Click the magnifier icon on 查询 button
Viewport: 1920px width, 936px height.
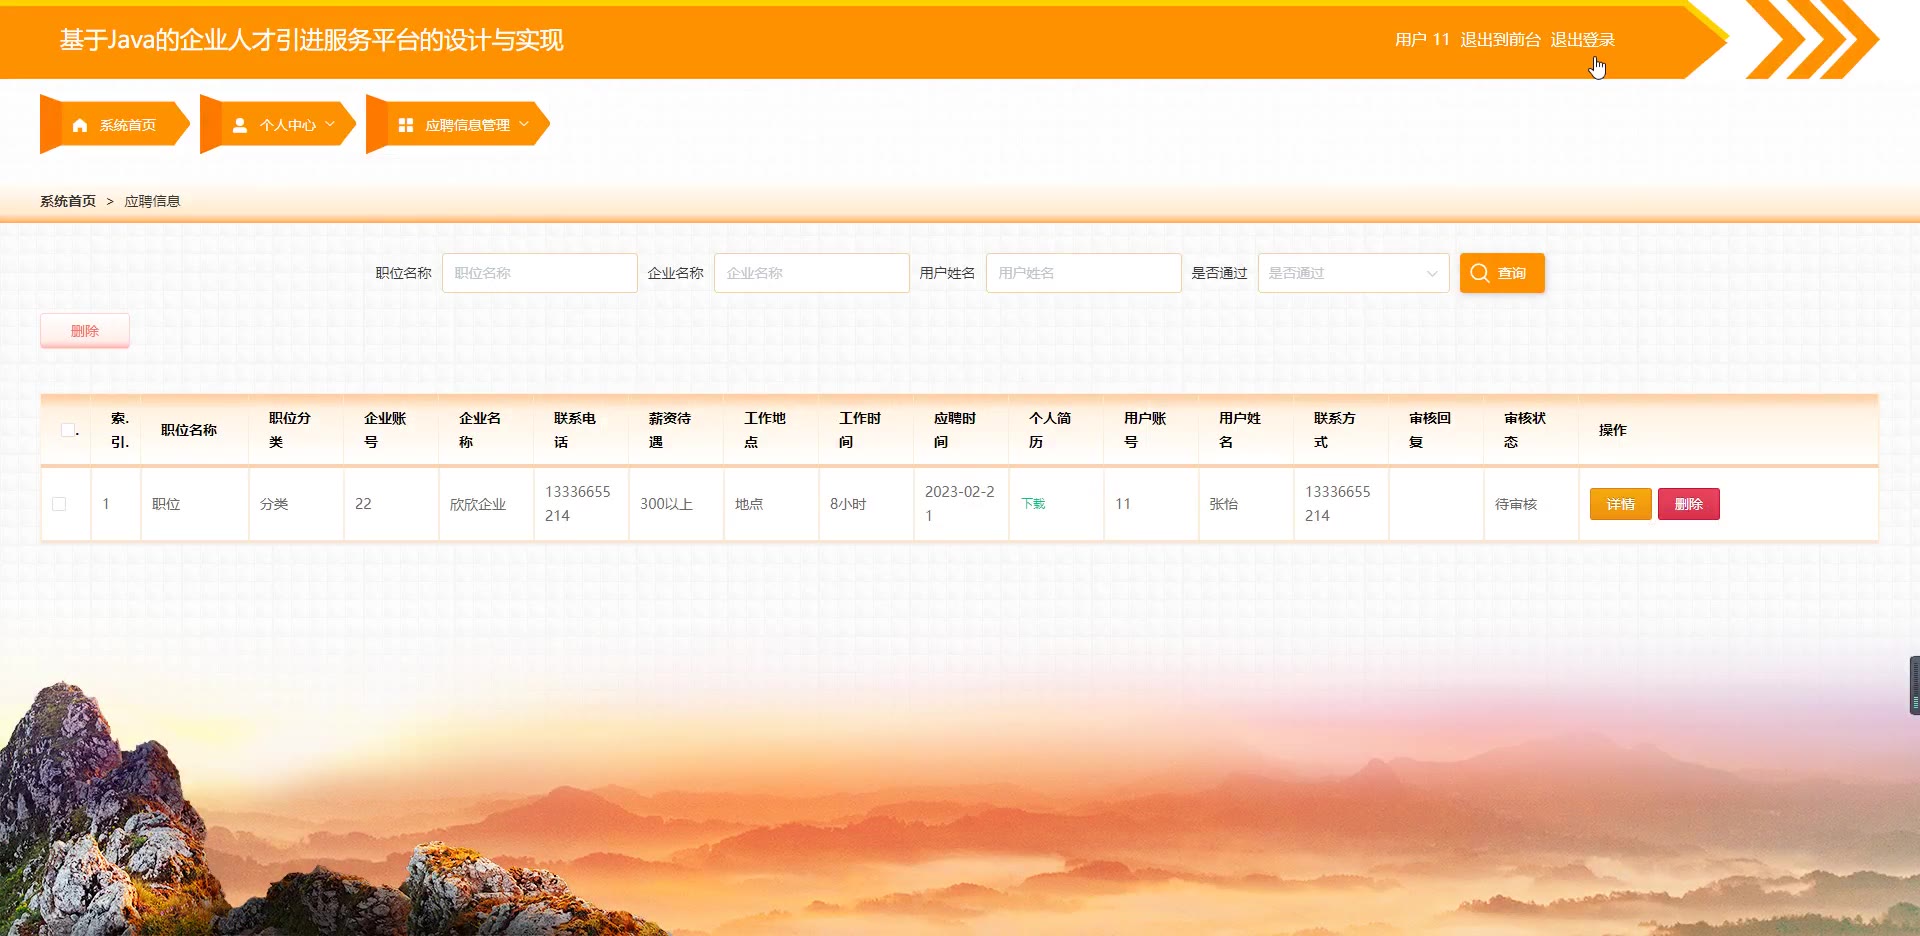(x=1480, y=273)
